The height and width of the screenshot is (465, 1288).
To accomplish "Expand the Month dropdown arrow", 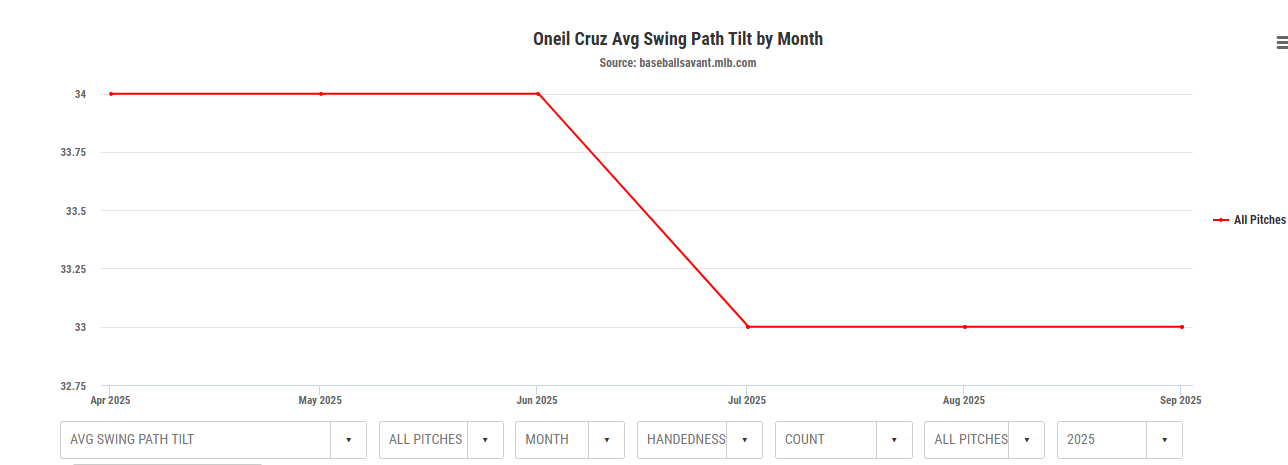I will tap(606, 440).
